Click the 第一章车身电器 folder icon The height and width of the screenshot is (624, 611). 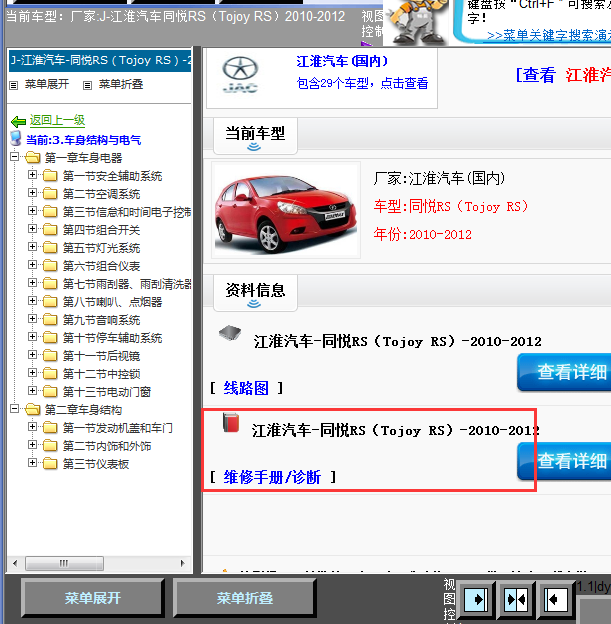coord(33,158)
